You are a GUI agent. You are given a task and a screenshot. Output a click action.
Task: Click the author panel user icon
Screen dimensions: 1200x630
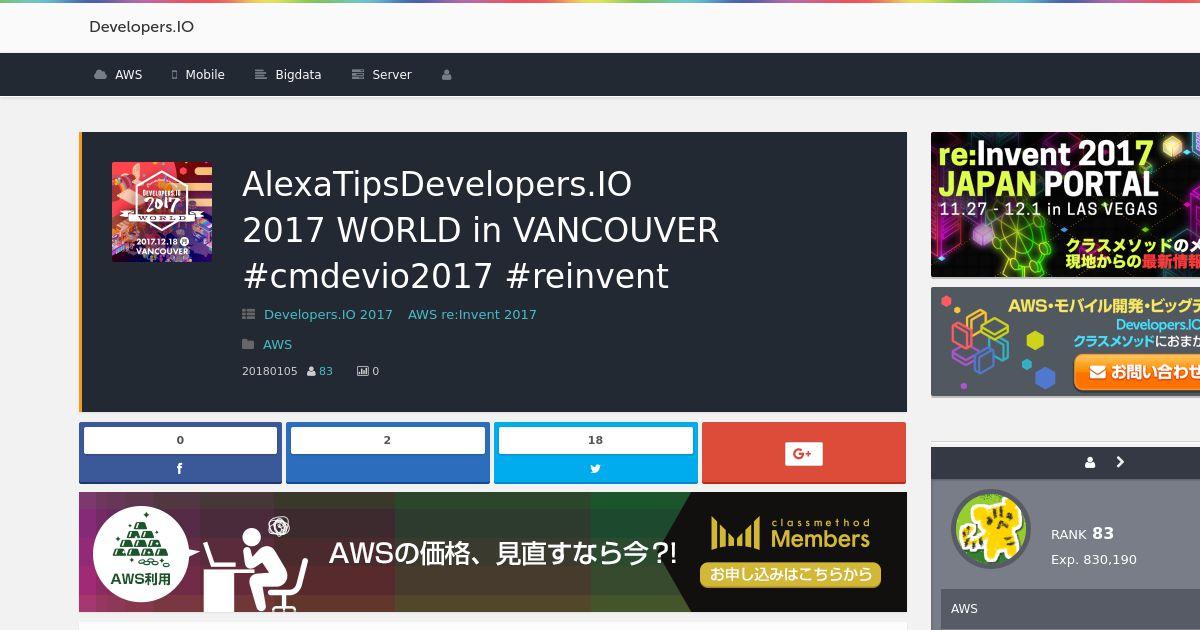click(x=1090, y=462)
